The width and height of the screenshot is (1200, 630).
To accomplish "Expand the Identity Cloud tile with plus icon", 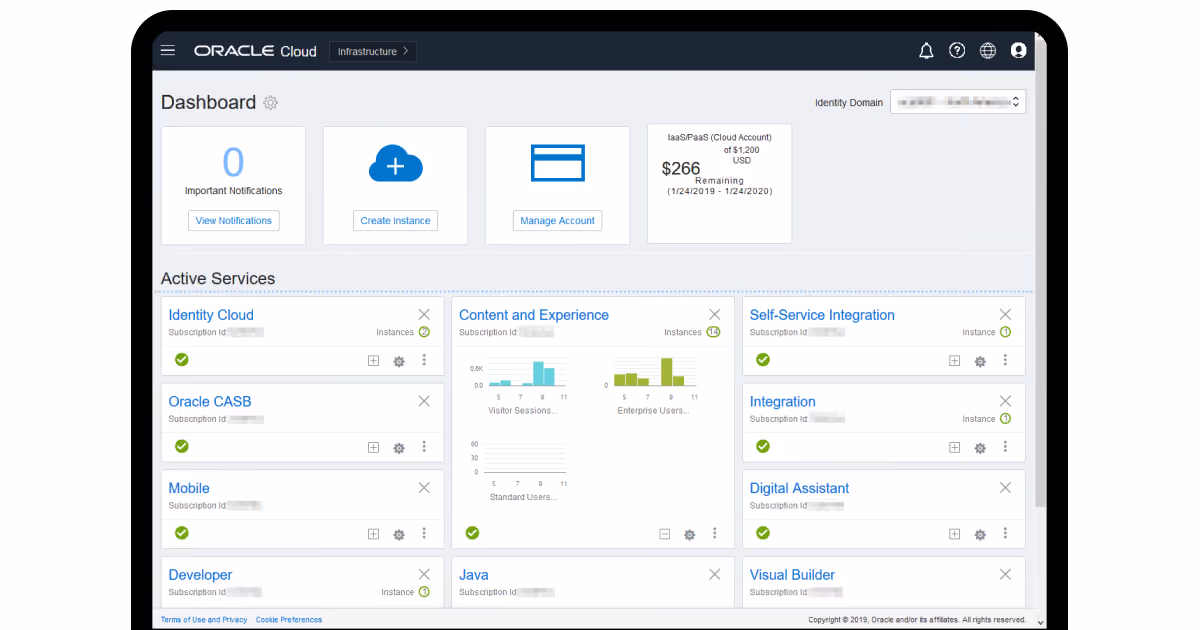I will (373, 361).
